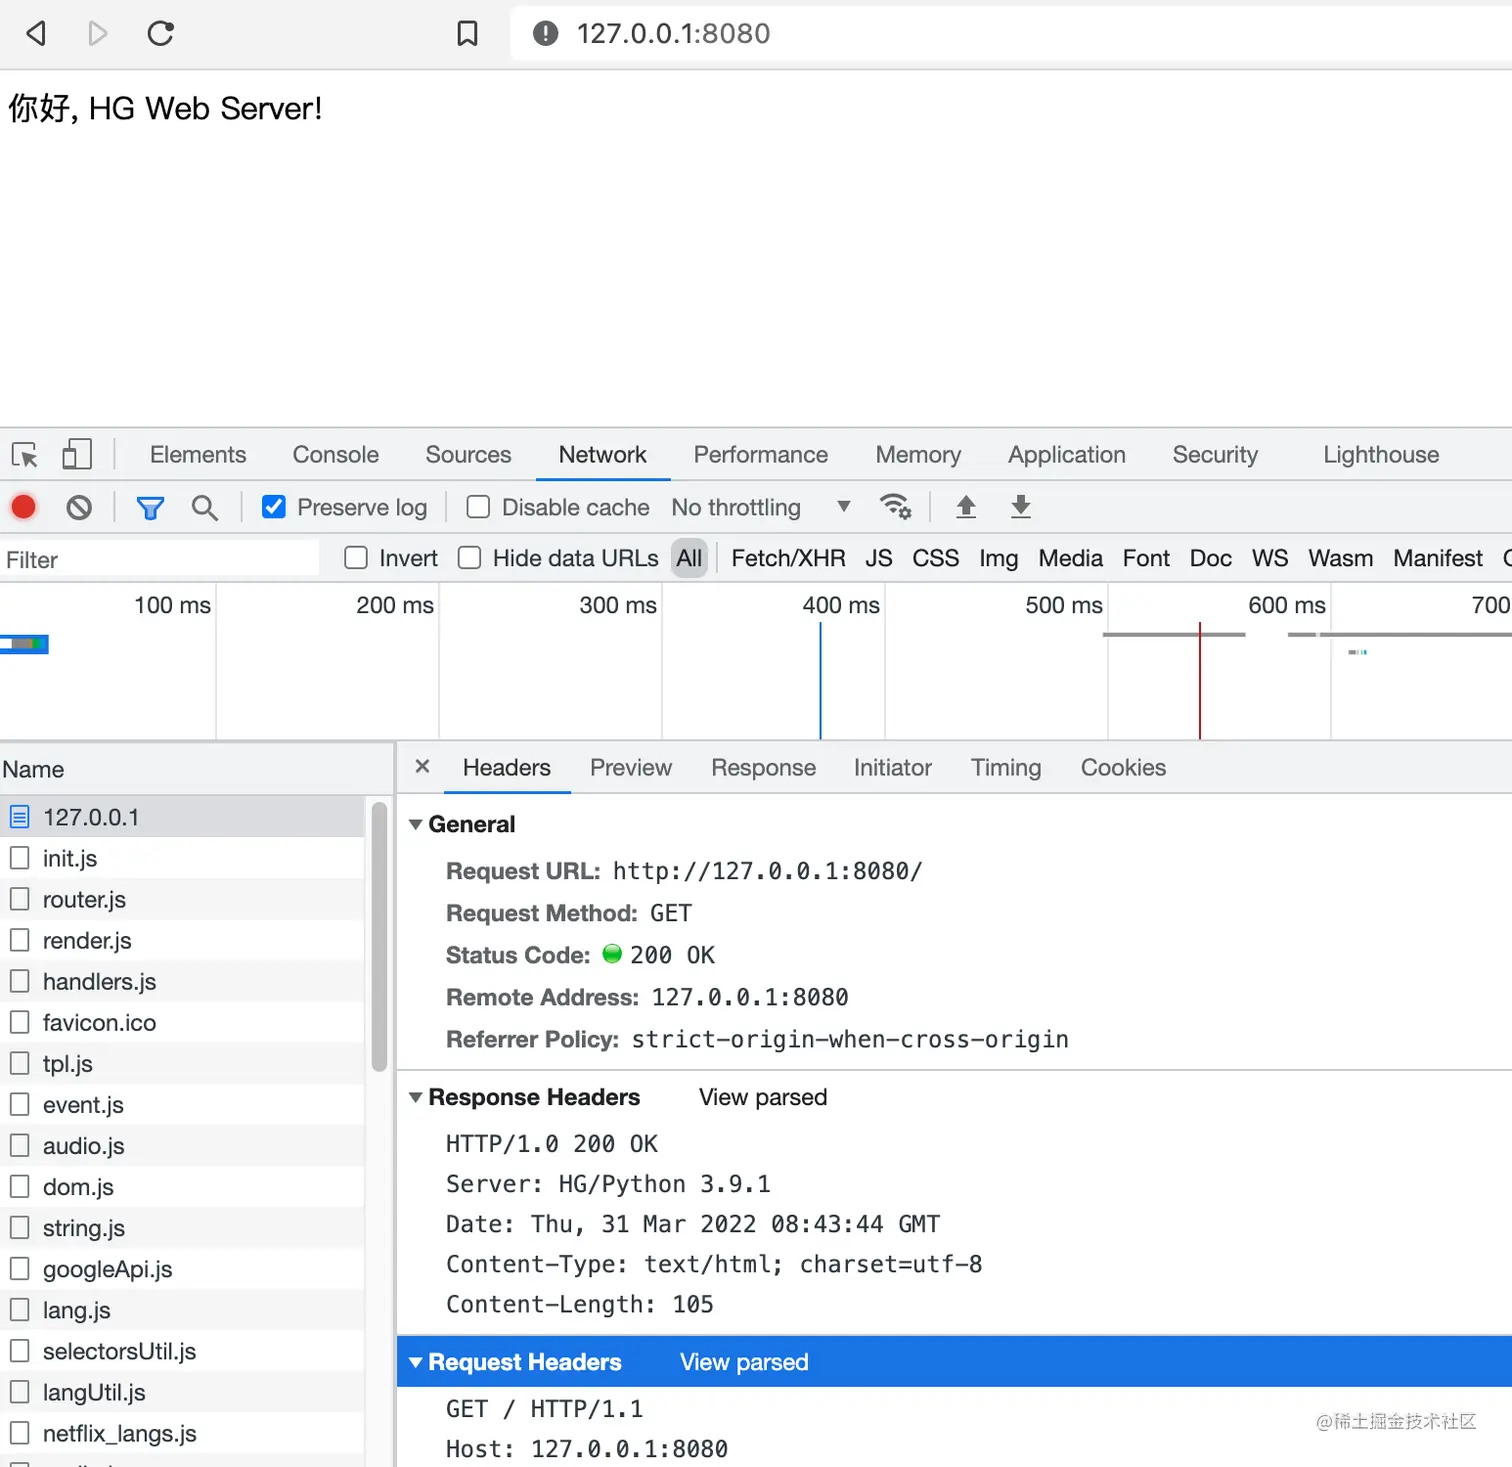Filter requests by Fetch/XHR

click(x=788, y=558)
